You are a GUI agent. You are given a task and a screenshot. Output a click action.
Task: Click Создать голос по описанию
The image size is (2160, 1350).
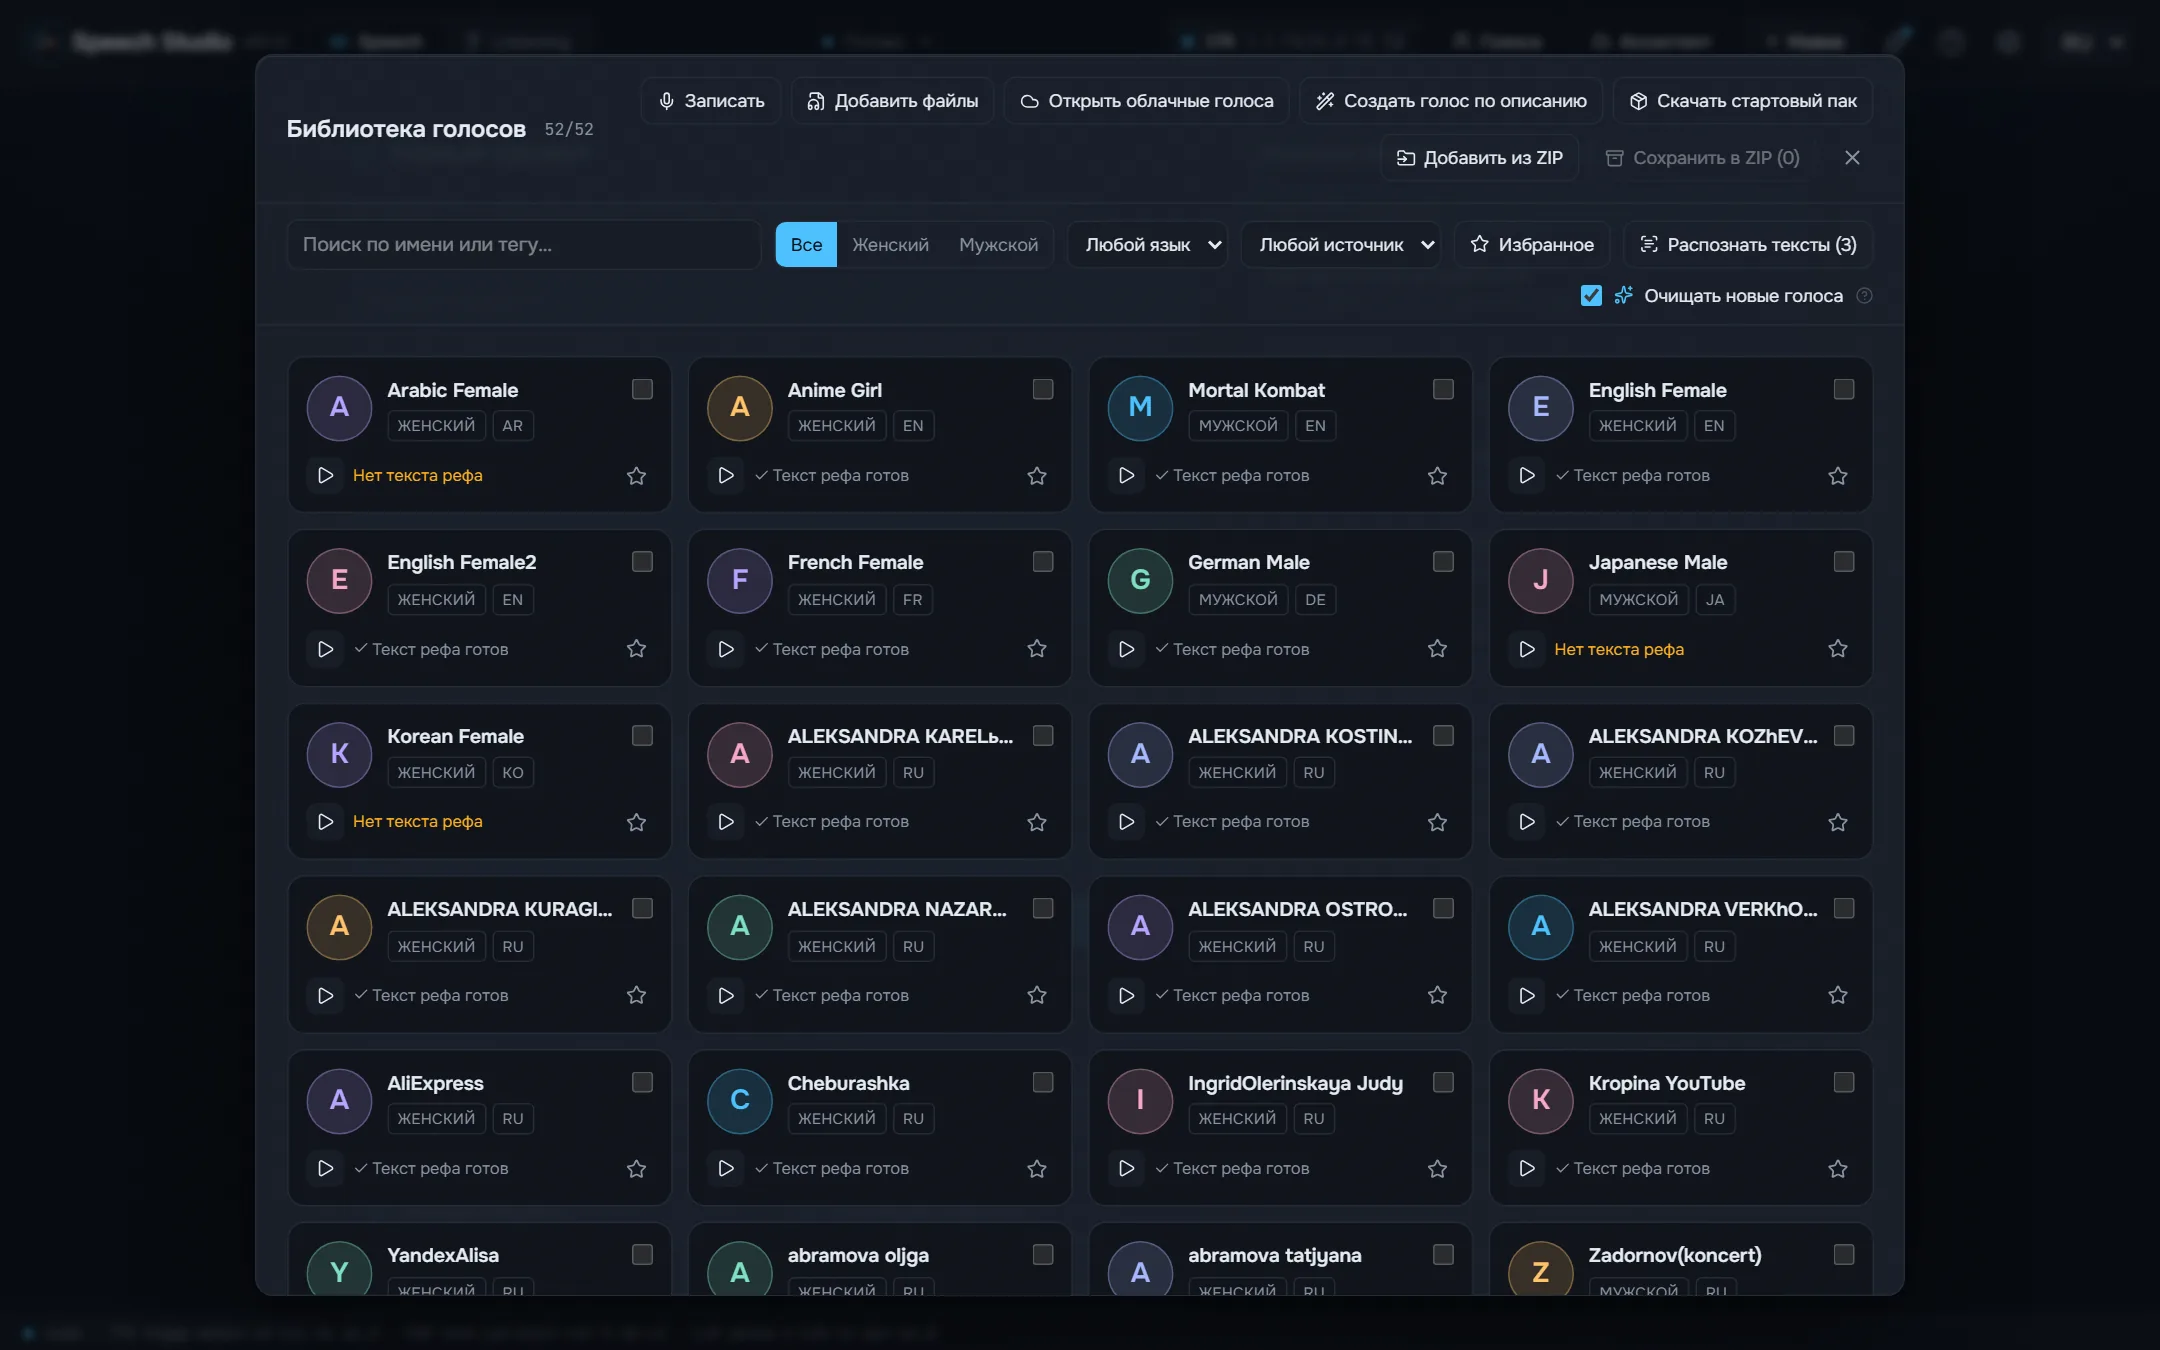click(x=1451, y=101)
